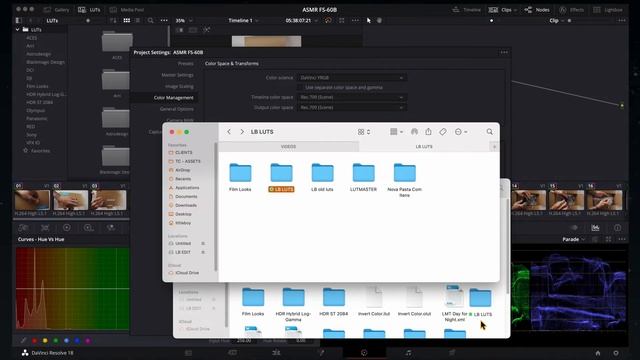
Task: Open General Options in Project Settings
Action: (177, 109)
